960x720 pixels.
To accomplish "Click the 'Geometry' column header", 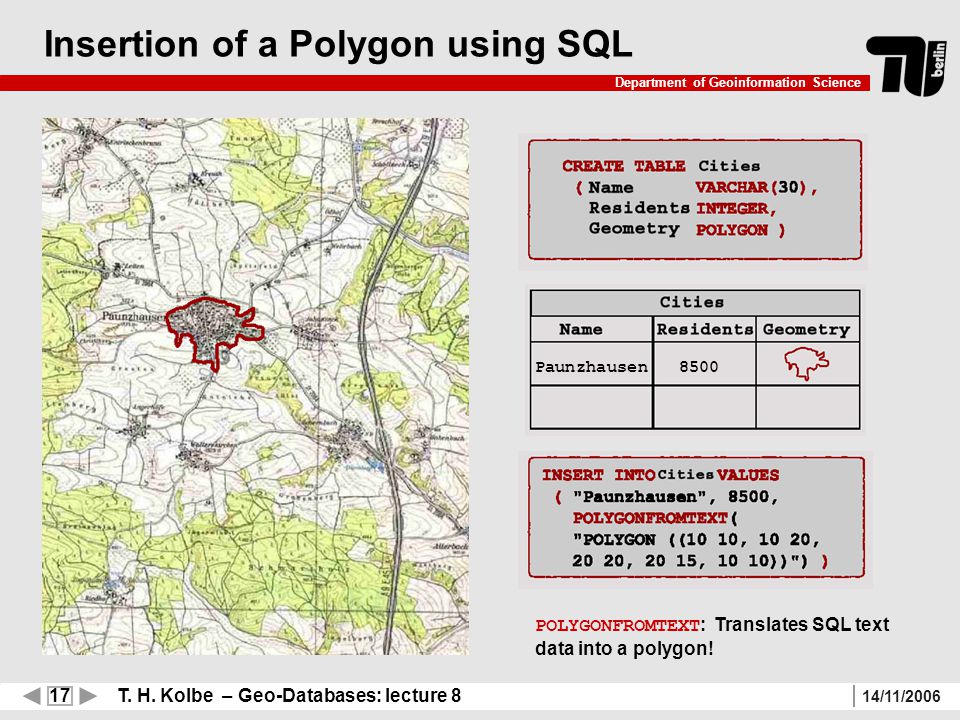I will pos(806,330).
